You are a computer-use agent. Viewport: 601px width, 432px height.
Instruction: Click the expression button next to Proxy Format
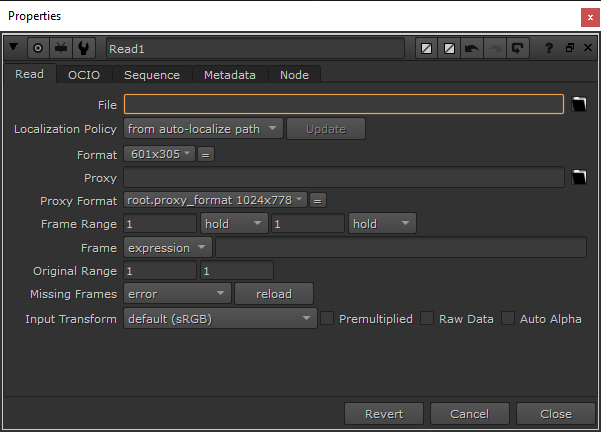(318, 200)
